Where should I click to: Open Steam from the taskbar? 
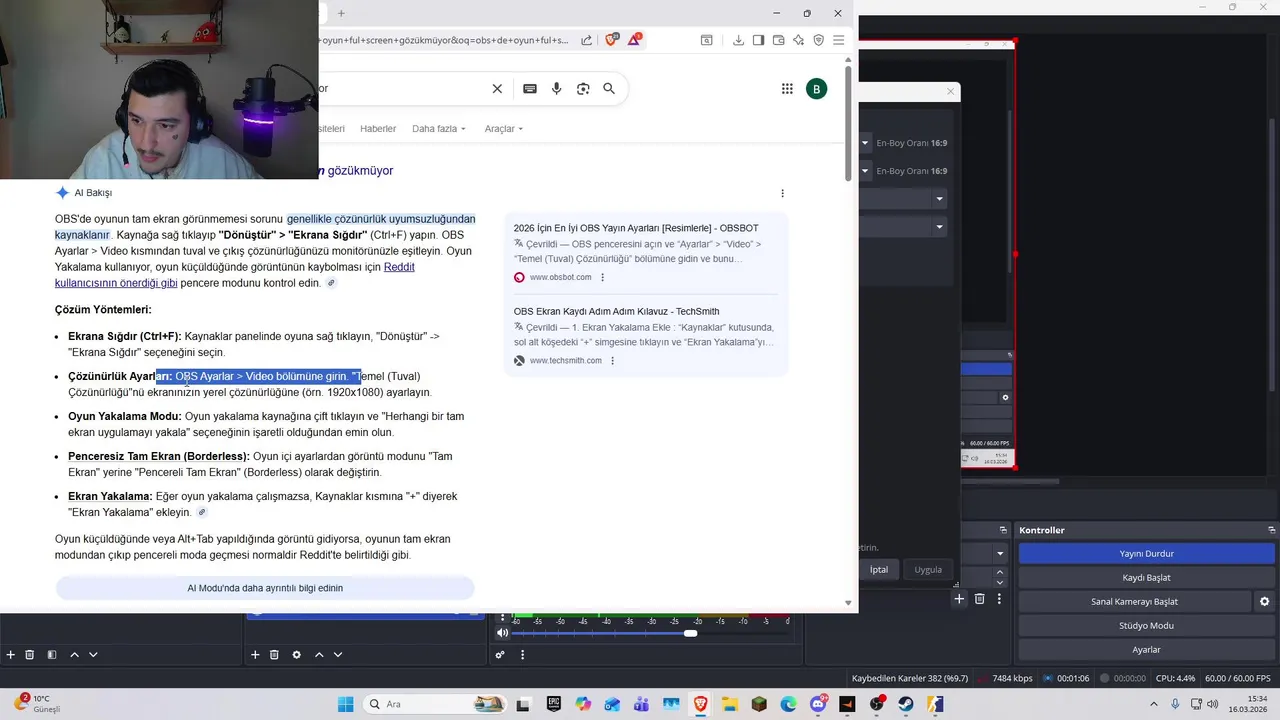(906, 704)
